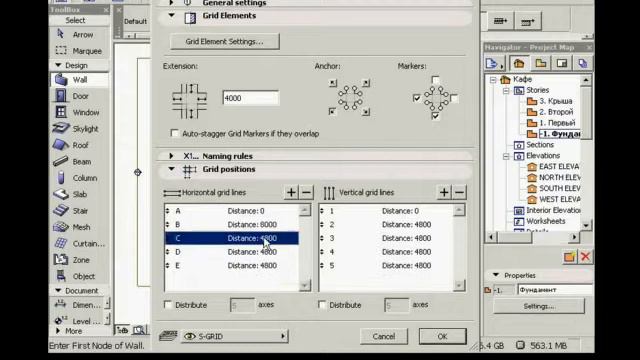Choose the Window tool
640x360 pixels.
click(x=80, y=112)
